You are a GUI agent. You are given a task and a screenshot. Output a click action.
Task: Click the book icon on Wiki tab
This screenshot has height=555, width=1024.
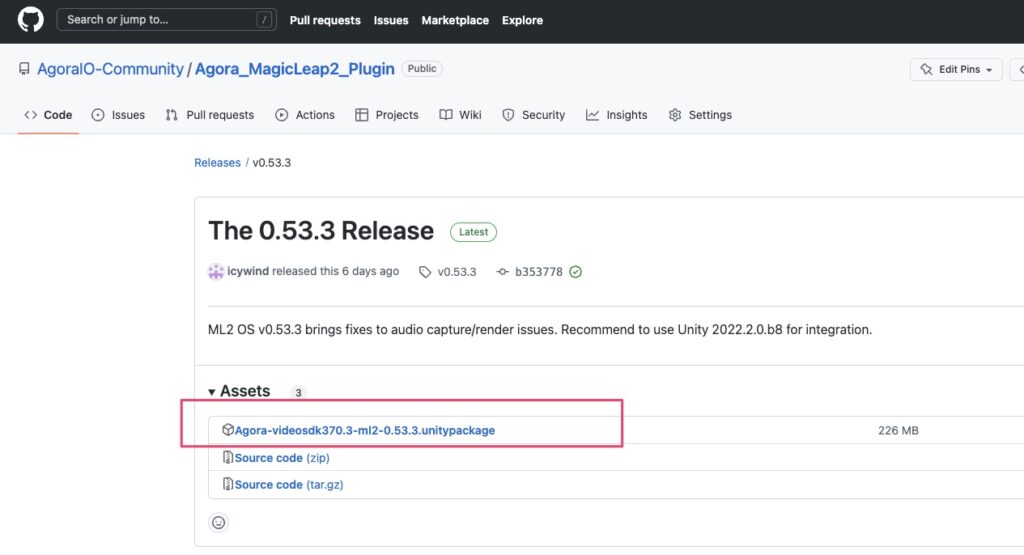446,115
